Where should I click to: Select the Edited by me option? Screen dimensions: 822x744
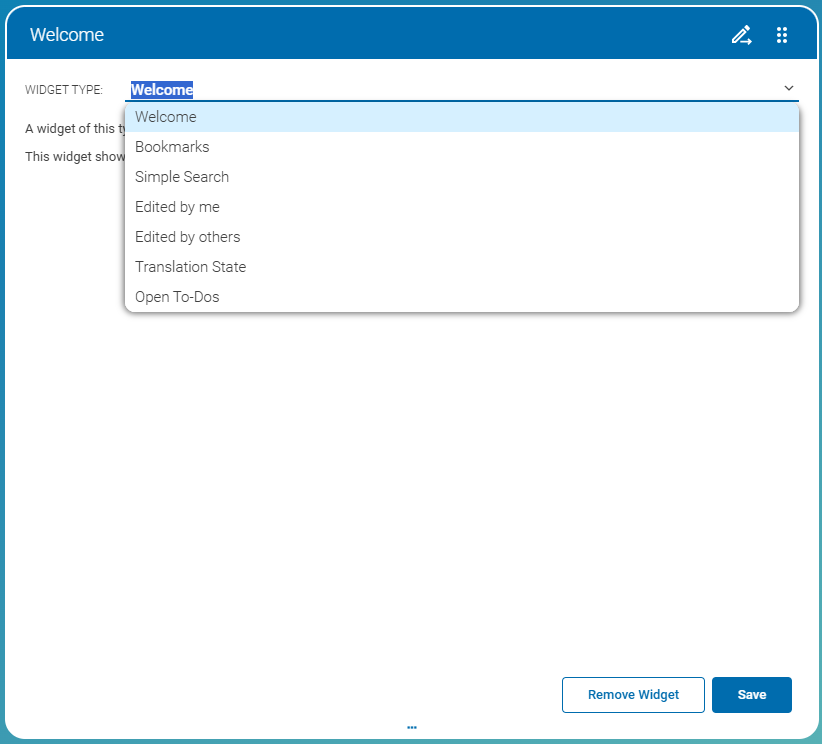(177, 207)
